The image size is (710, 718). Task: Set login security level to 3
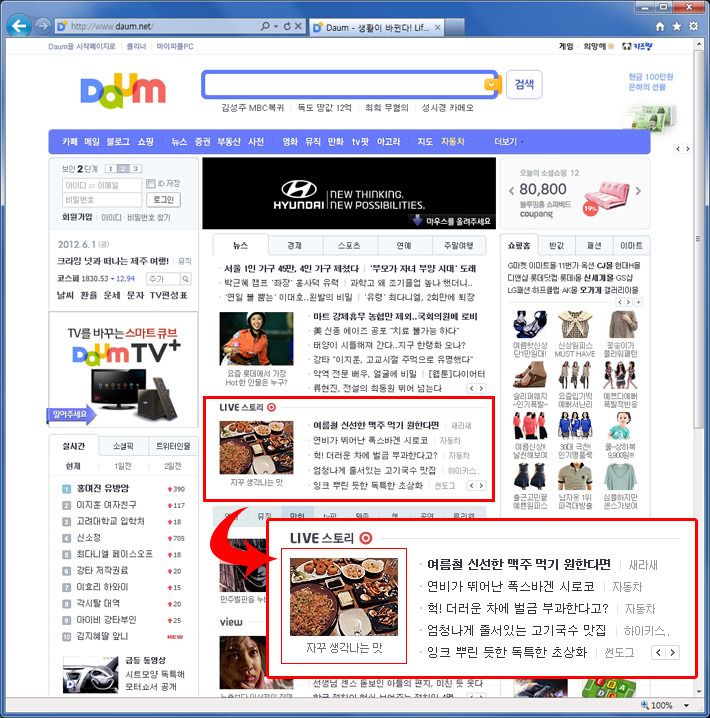135,169
